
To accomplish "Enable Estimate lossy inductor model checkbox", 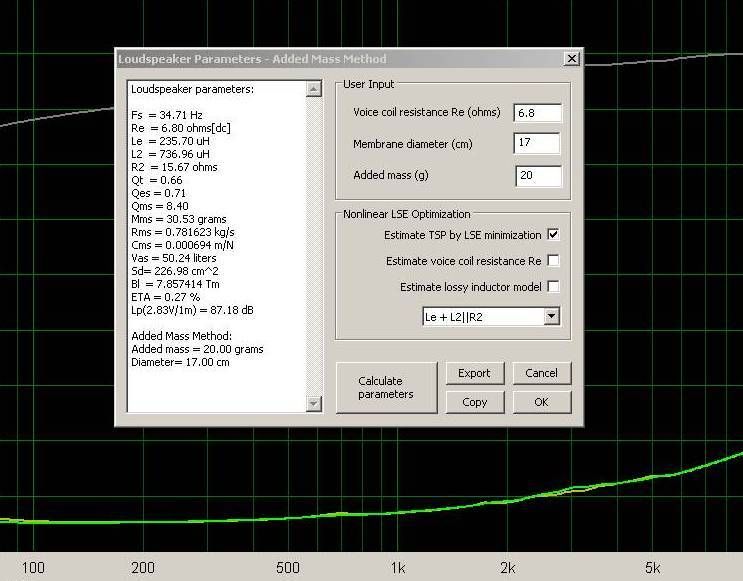I will coord(553,287).
